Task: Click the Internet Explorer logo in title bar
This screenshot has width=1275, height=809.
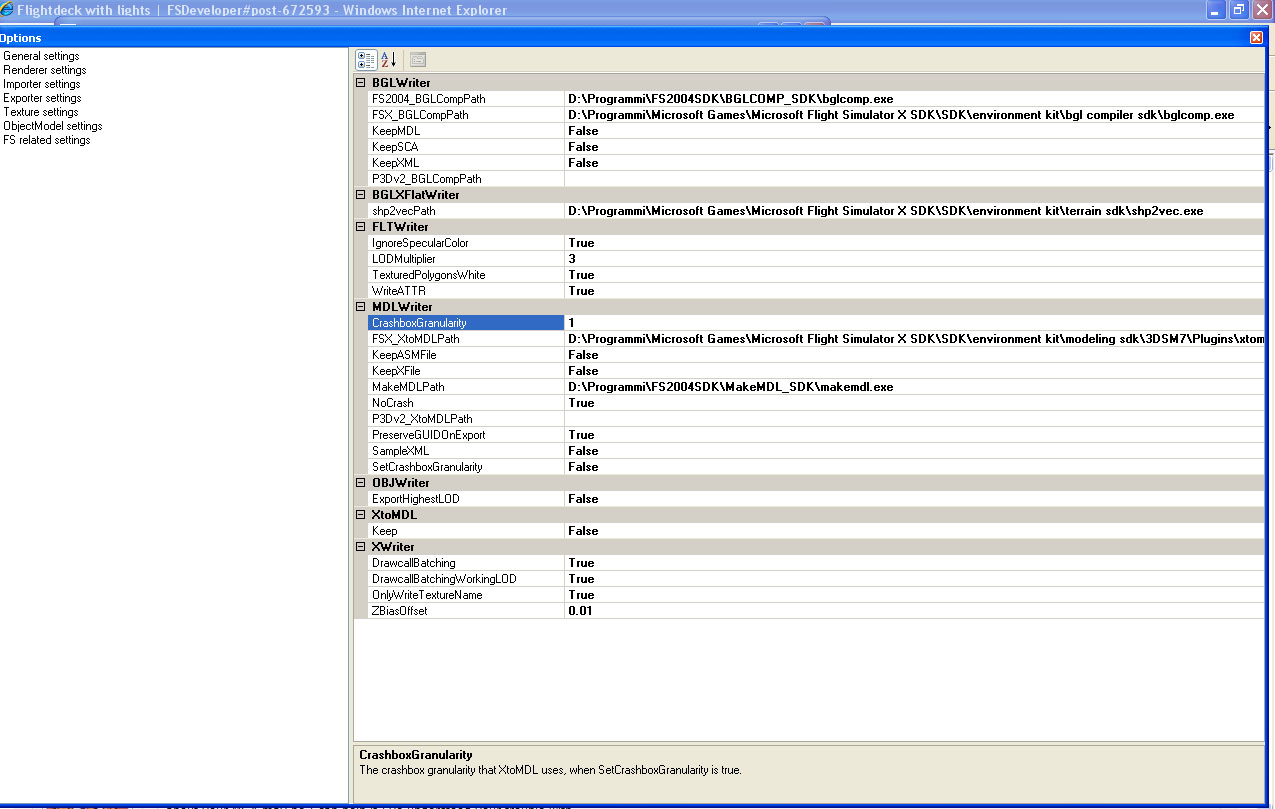Action: point(7,10)
